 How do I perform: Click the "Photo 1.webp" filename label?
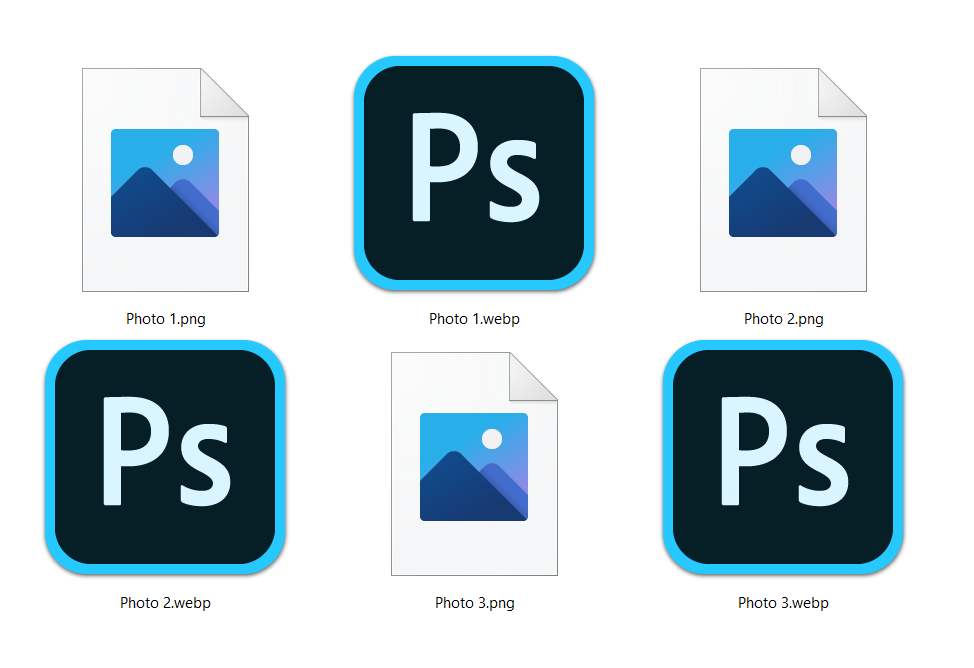(474, 319)
